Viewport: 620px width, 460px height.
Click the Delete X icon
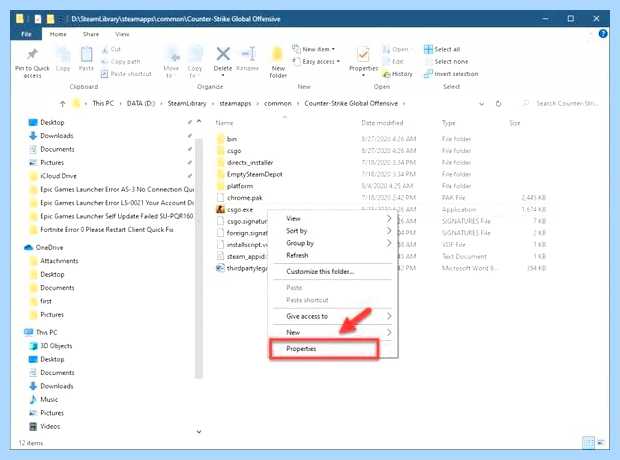223,54
